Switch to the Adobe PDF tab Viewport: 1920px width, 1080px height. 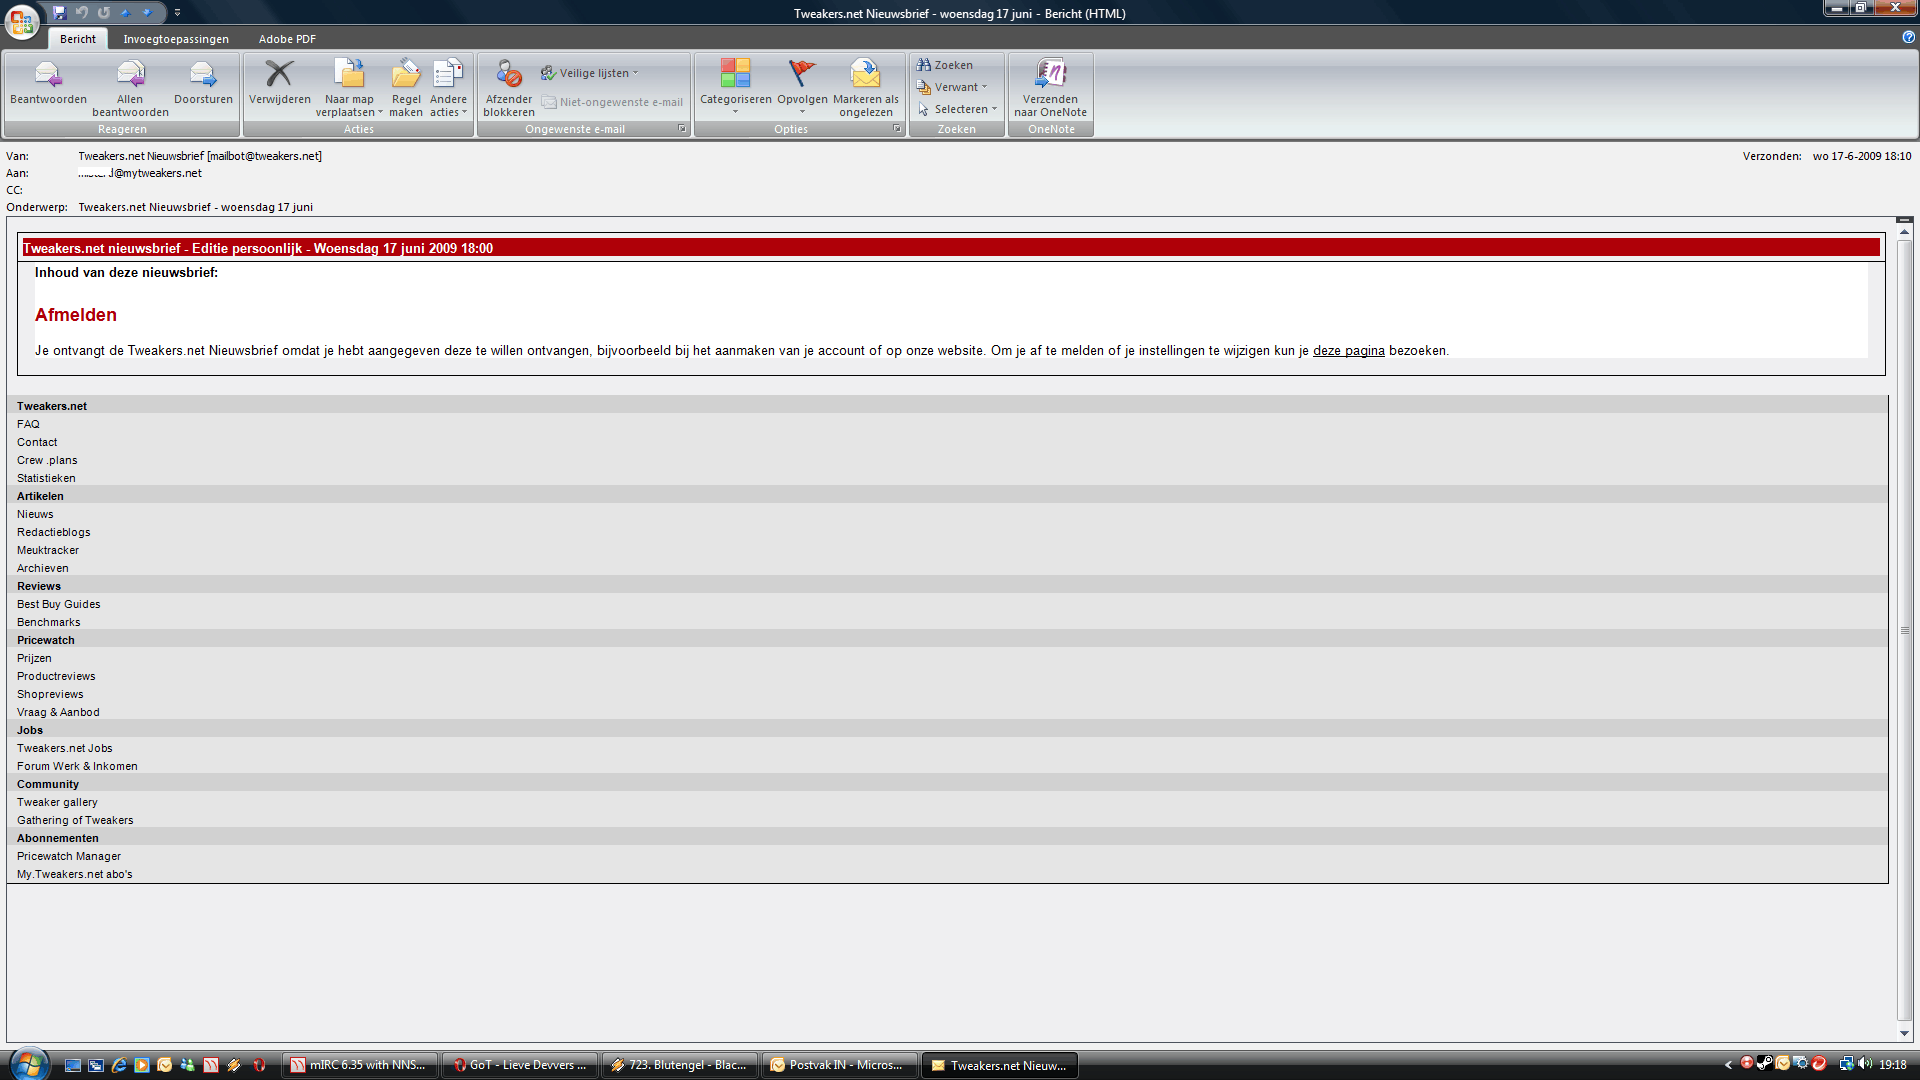coord(287,39)
